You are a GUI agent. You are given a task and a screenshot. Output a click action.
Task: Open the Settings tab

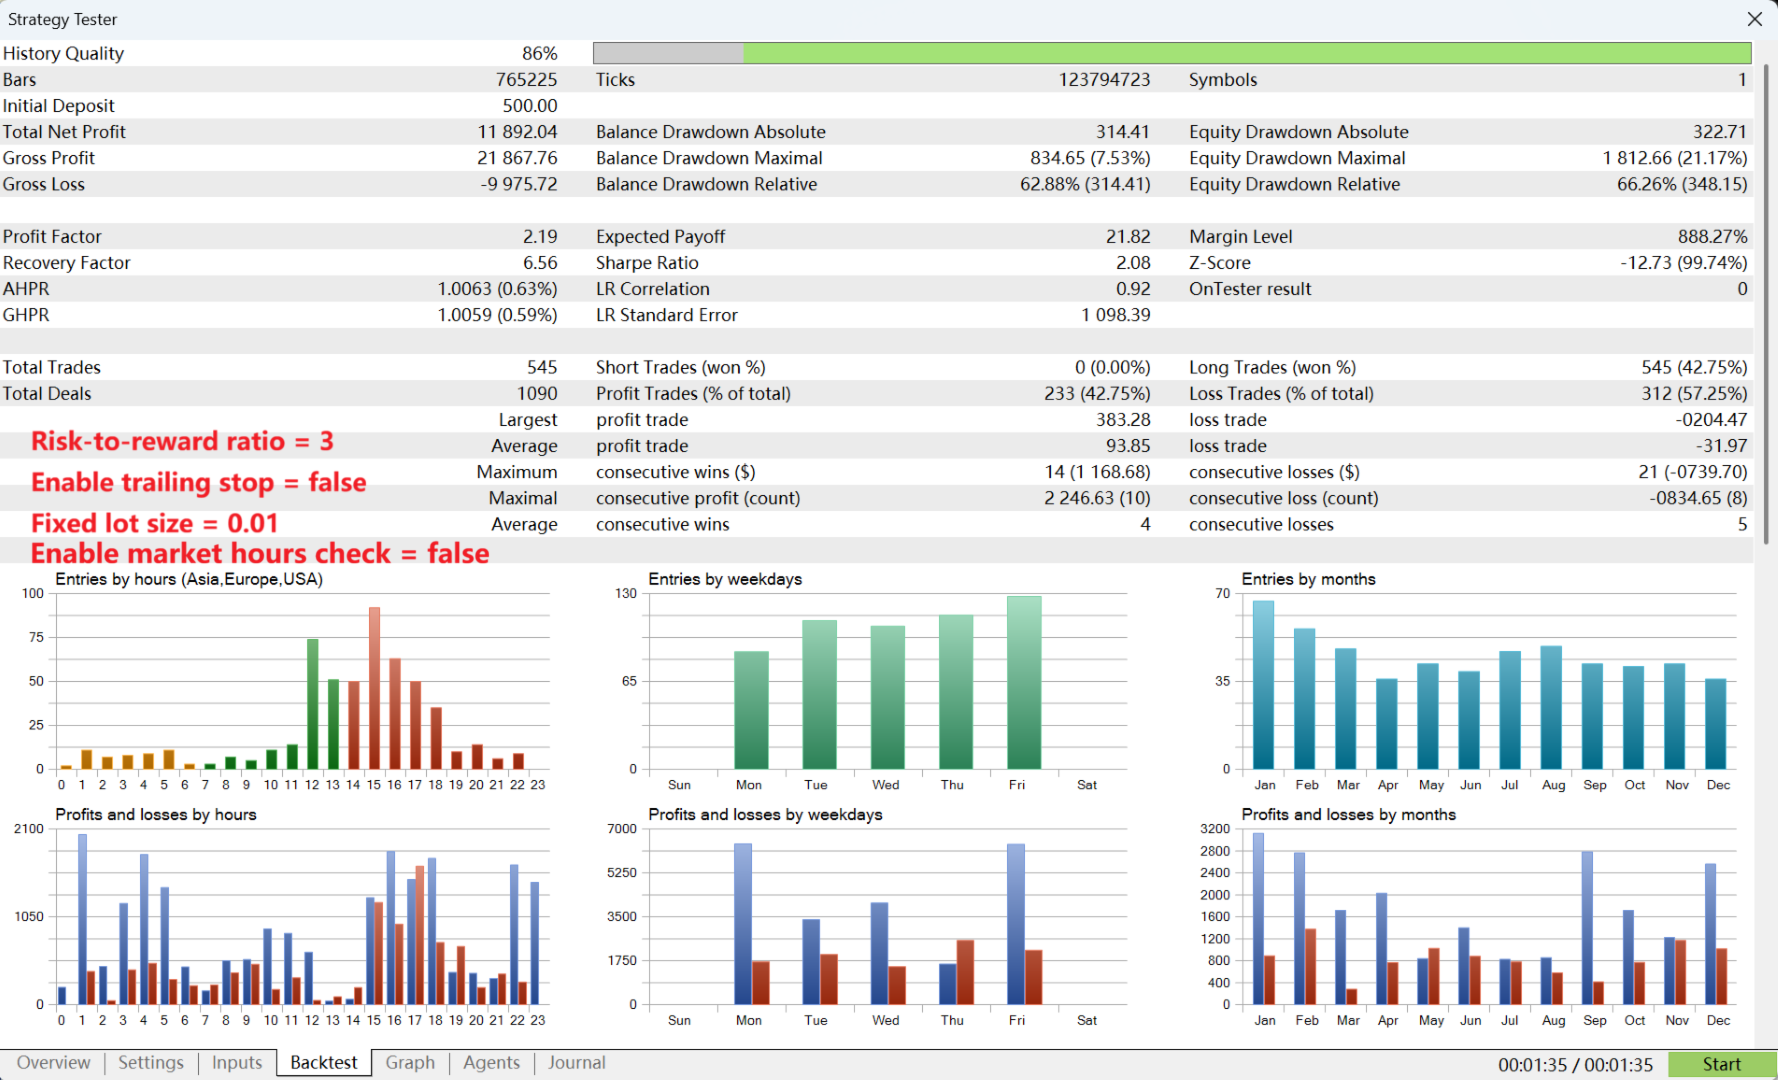pyautogui.click(x=151, y=1063)
